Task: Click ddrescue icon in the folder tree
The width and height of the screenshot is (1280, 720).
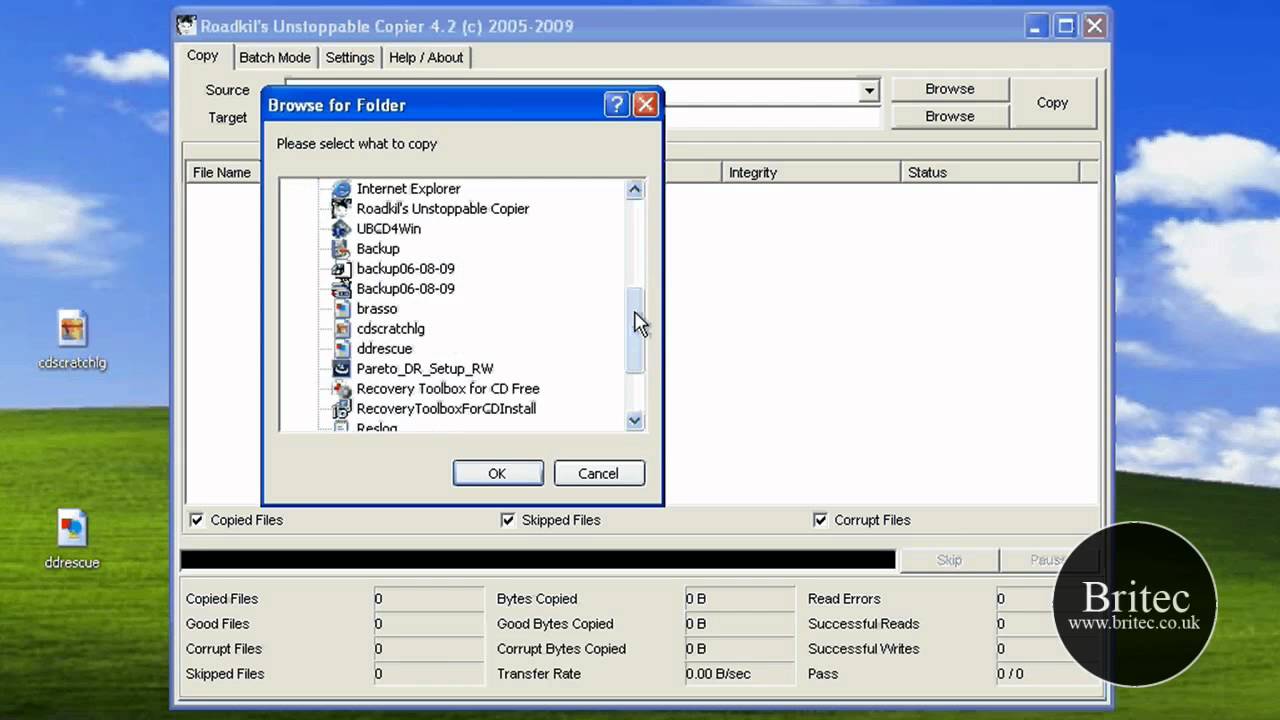Action: pos(341,348)
